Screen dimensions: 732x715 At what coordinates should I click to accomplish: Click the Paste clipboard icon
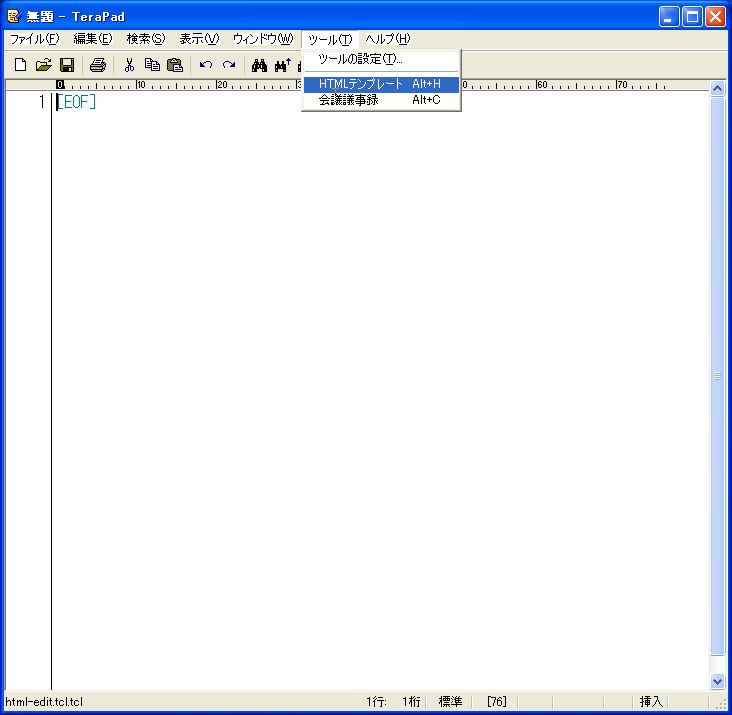(x=175, y=64)
